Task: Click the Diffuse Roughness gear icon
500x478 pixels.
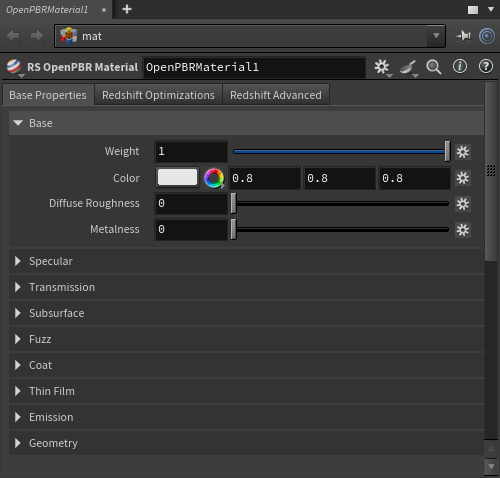Action: point(463,204)
